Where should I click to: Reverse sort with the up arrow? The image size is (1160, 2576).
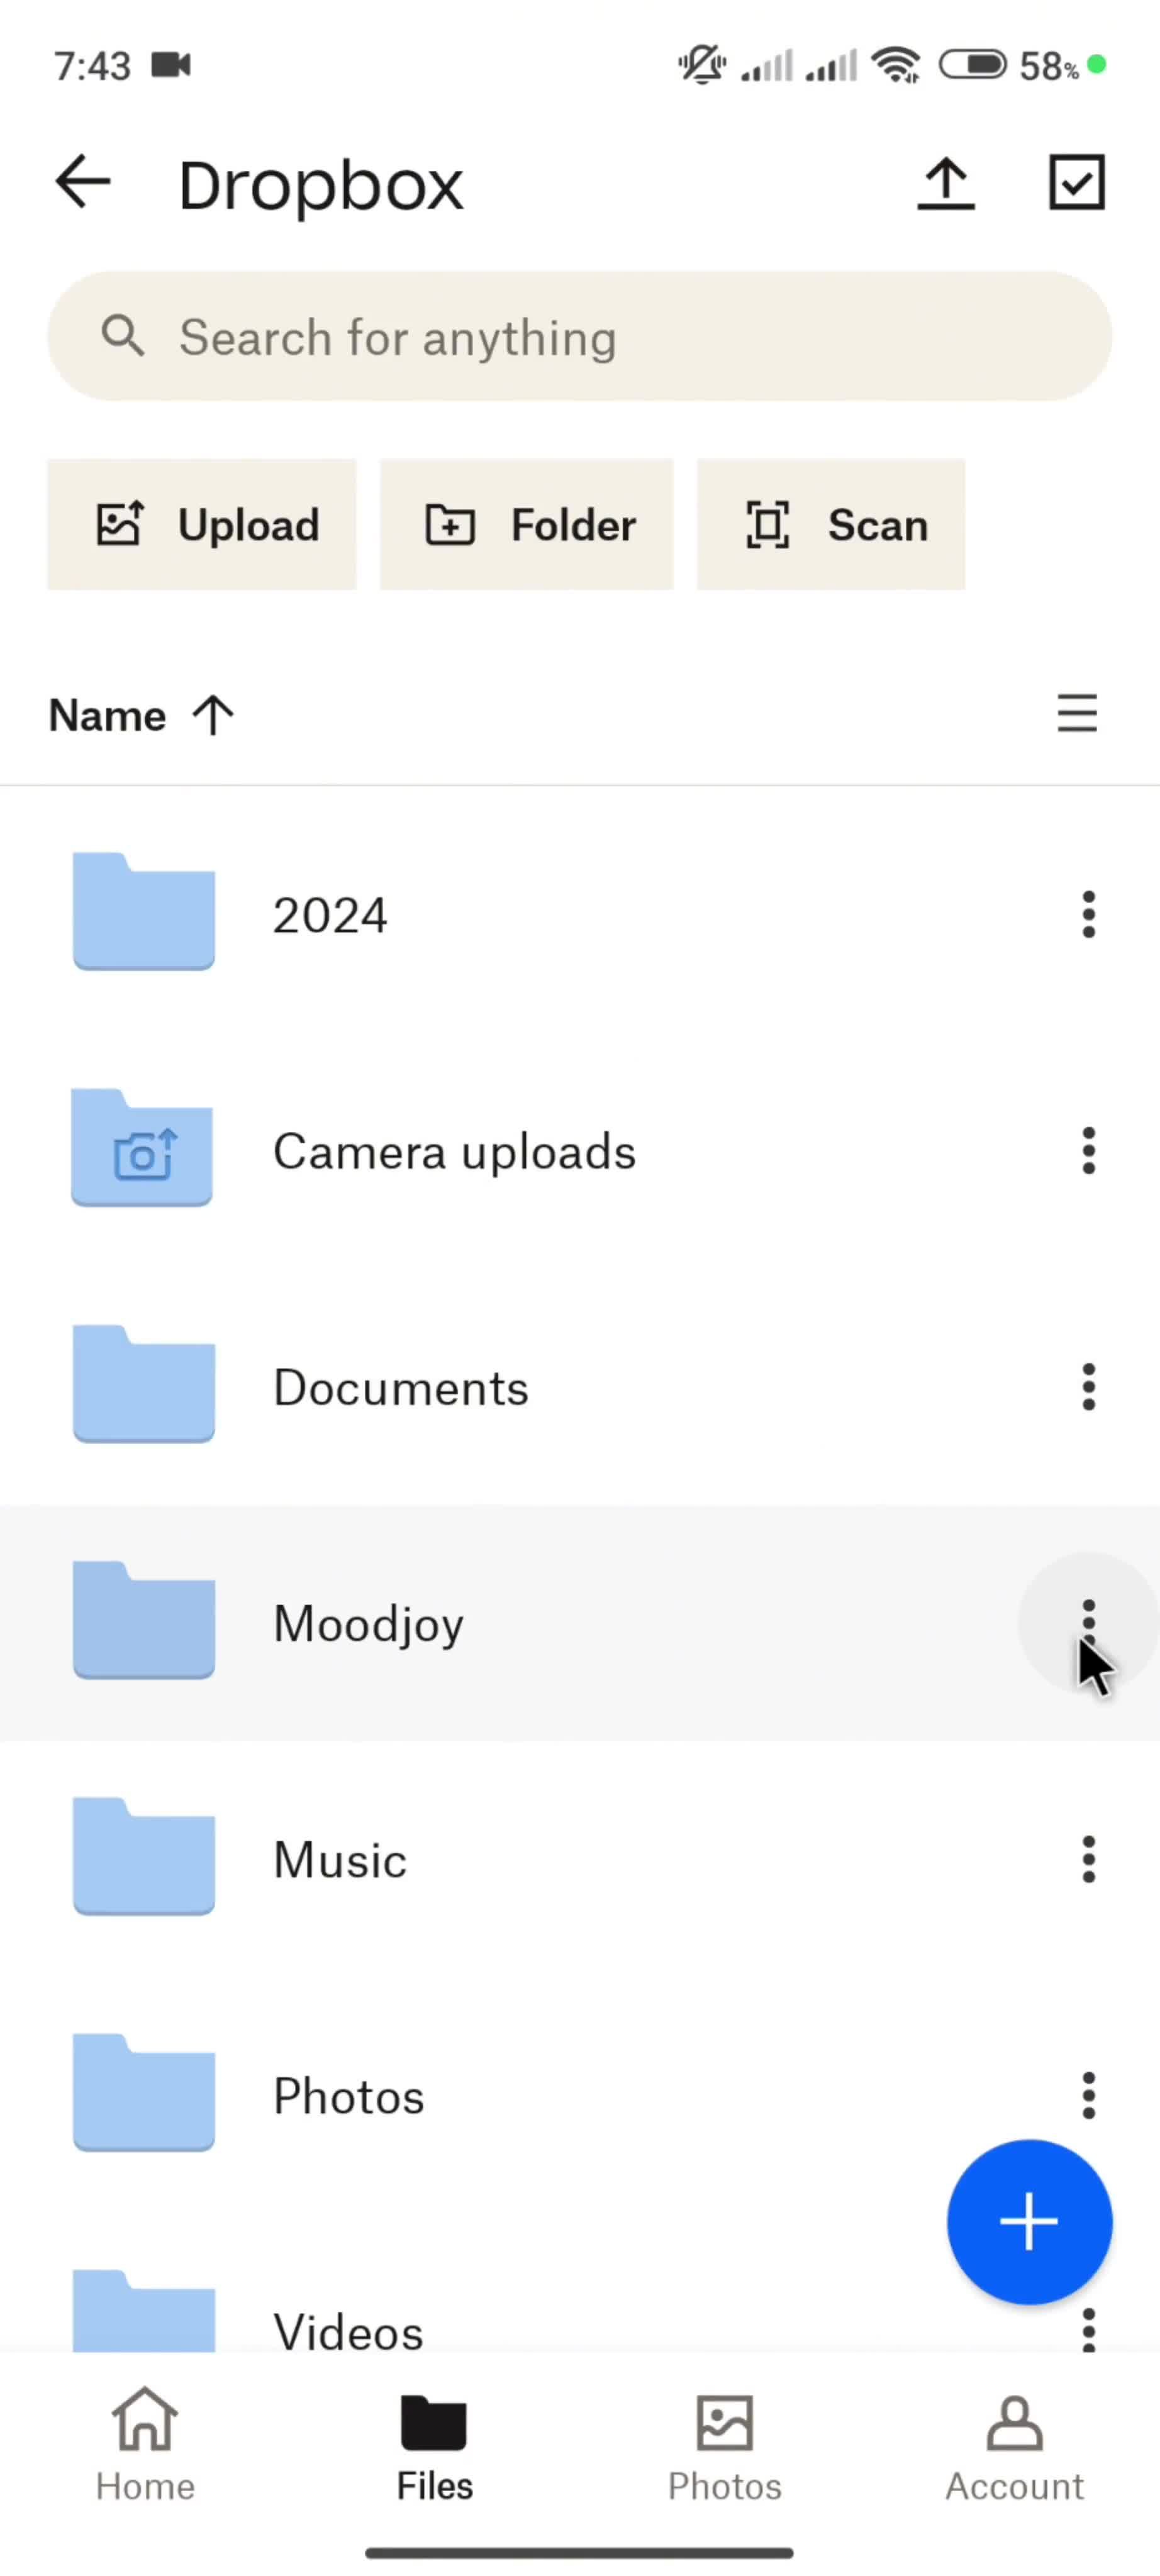213,716
